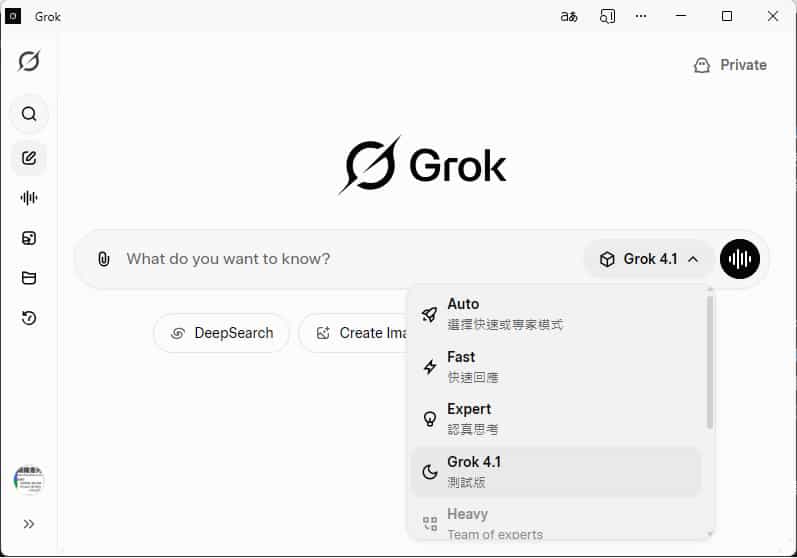Click the app icon in the title bar
797x558 pixels.
click(x=13, y=16)
